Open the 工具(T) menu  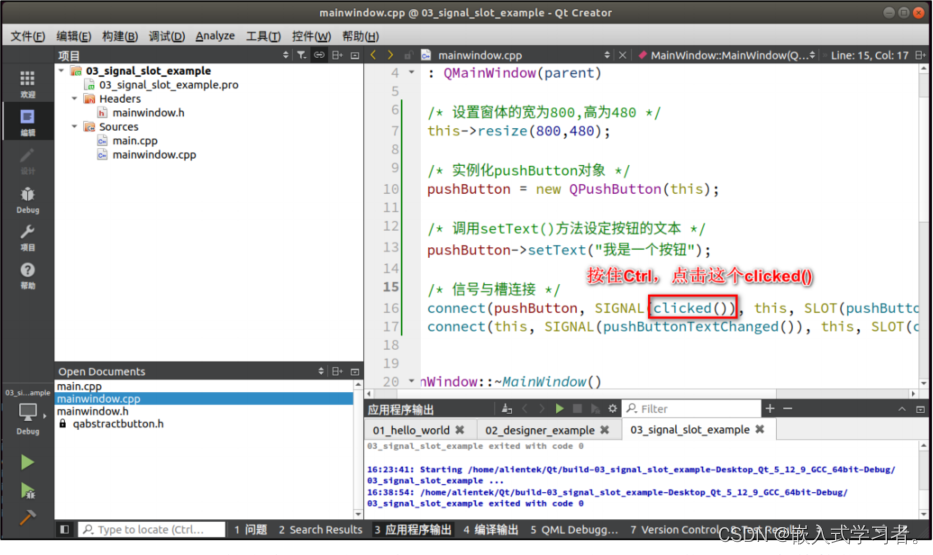click(x=263, y=36)
